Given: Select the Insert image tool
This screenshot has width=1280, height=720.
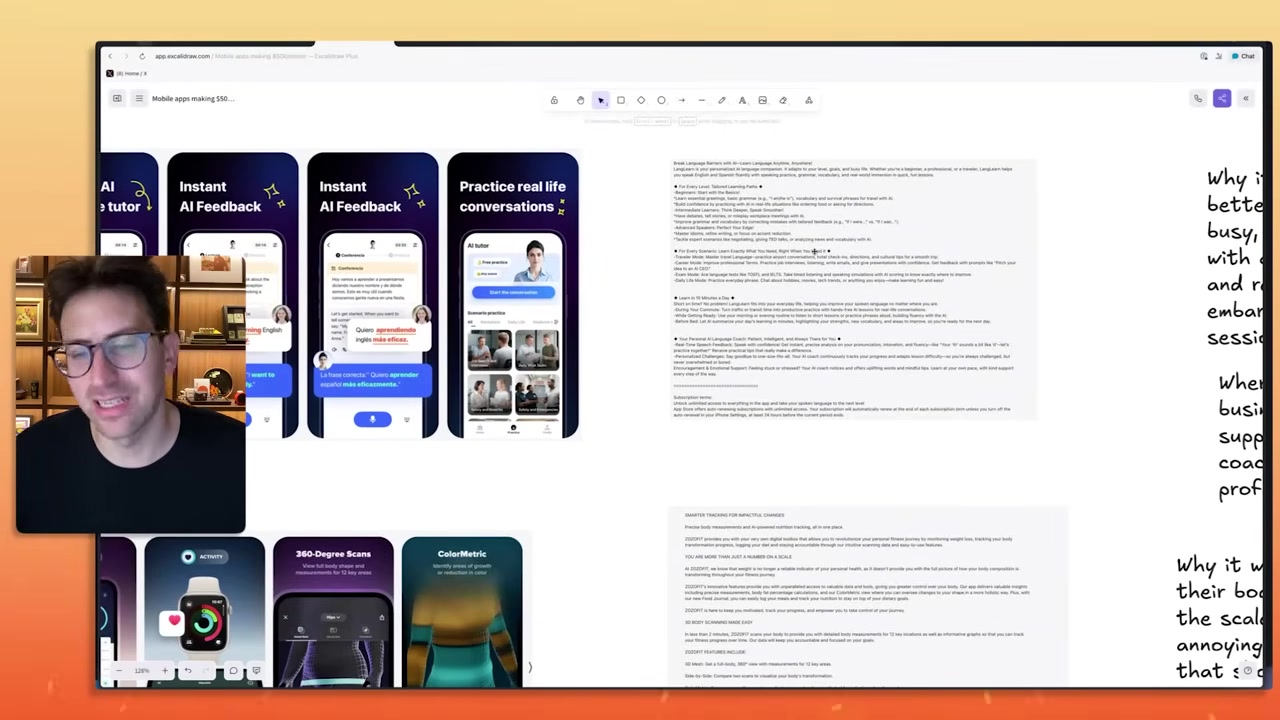Looking at the screenshot, I should click(762, 100).
